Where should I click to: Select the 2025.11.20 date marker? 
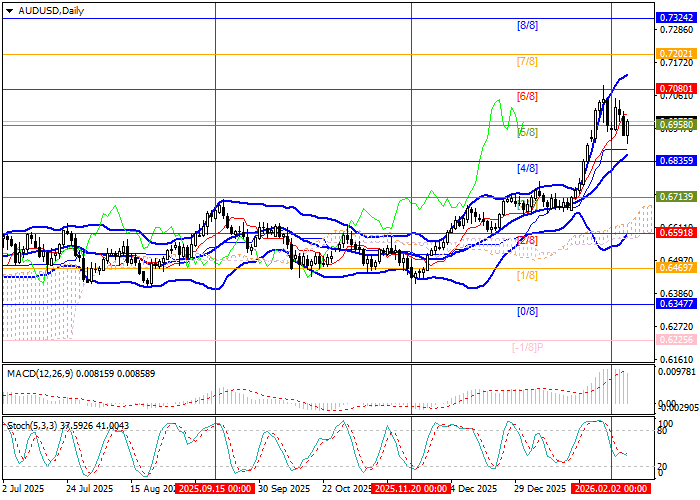[412, 490]
